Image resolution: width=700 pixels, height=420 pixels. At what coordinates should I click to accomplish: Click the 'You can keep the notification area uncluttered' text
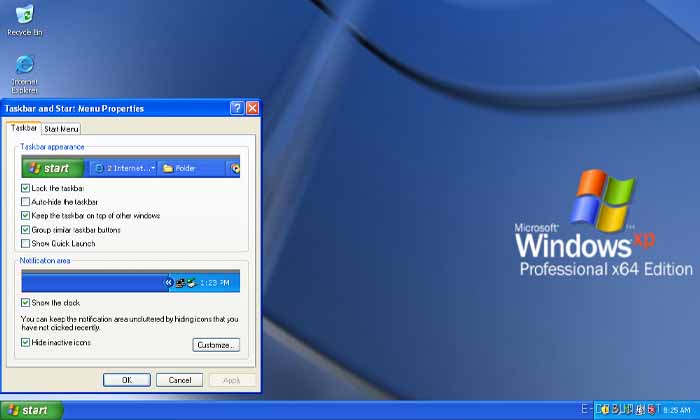[x=129, y=323]
